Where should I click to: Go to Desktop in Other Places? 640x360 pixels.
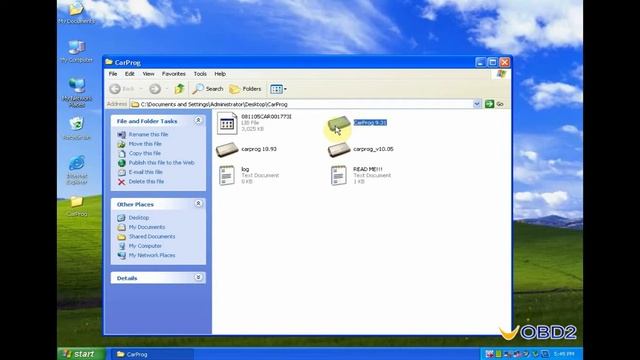pos(139,218)
